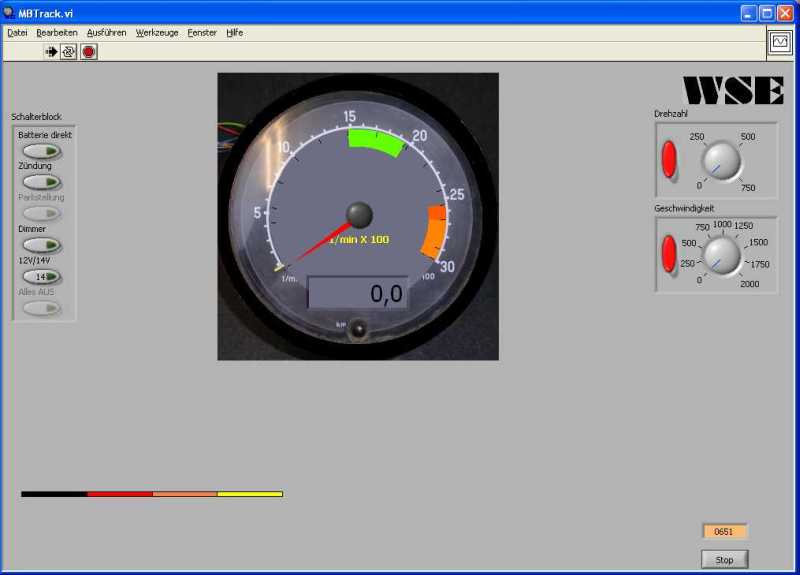
Task: Click the red Abort Execution icon
Action: [89, 52]
